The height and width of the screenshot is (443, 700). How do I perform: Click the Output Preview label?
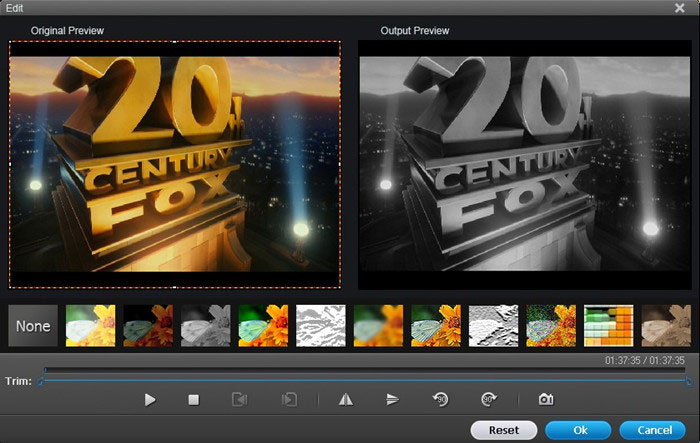pos(415,30)
